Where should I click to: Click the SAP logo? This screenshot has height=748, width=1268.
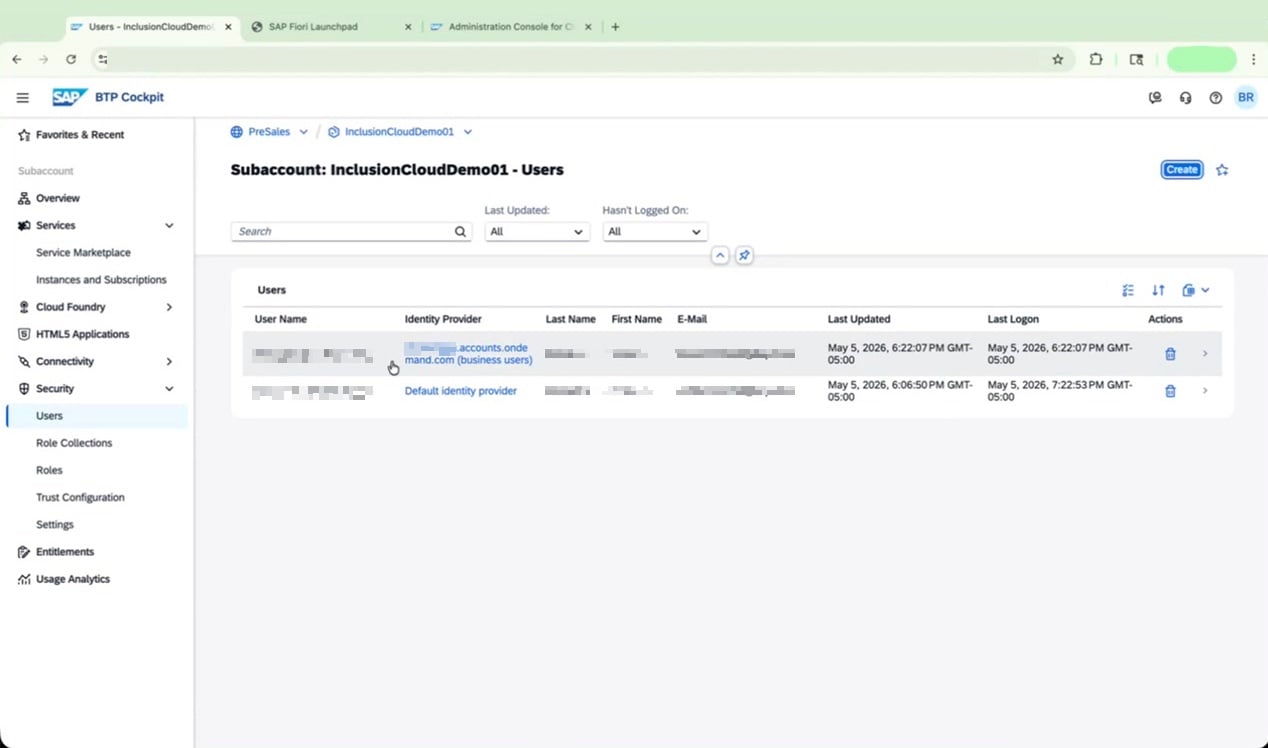pos(70,97)
